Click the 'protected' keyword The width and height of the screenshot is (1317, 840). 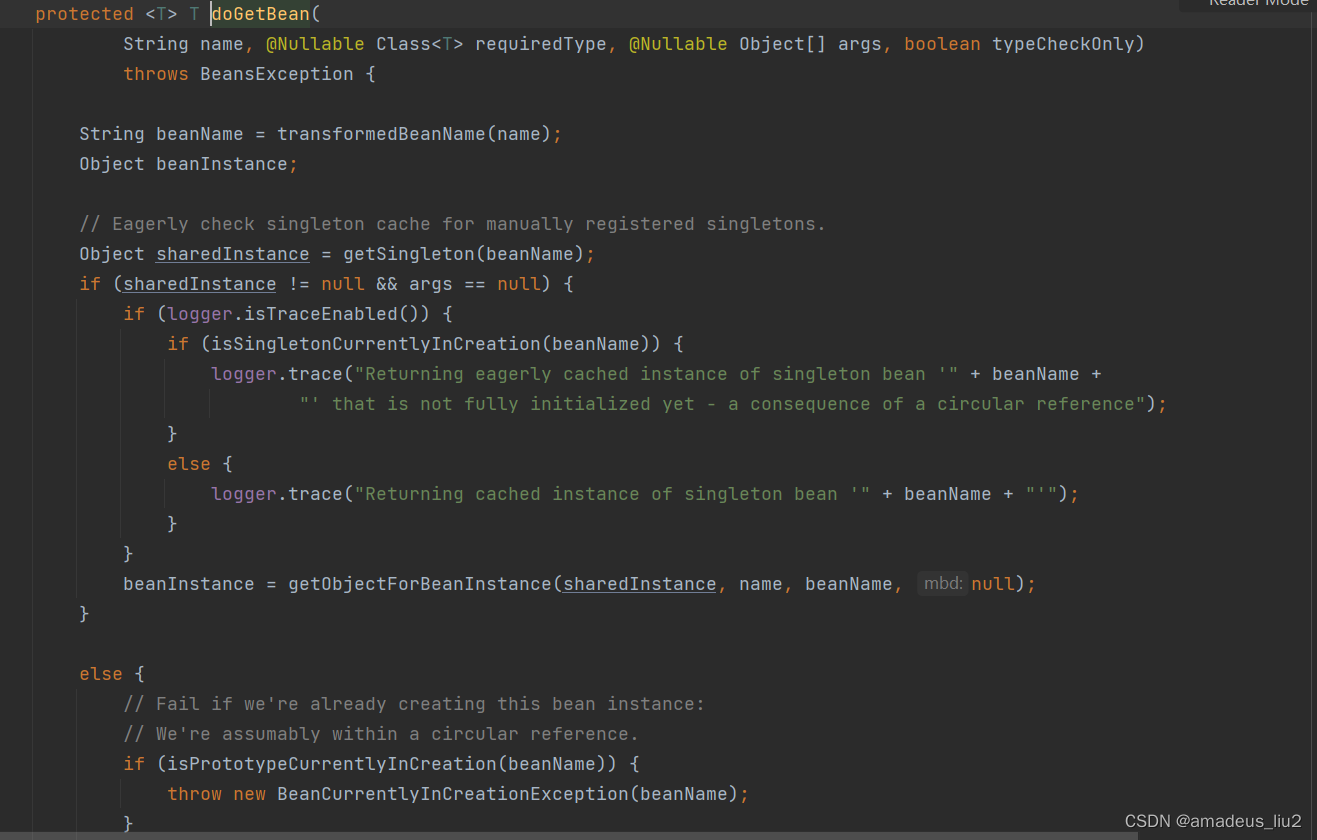point(85,14)
